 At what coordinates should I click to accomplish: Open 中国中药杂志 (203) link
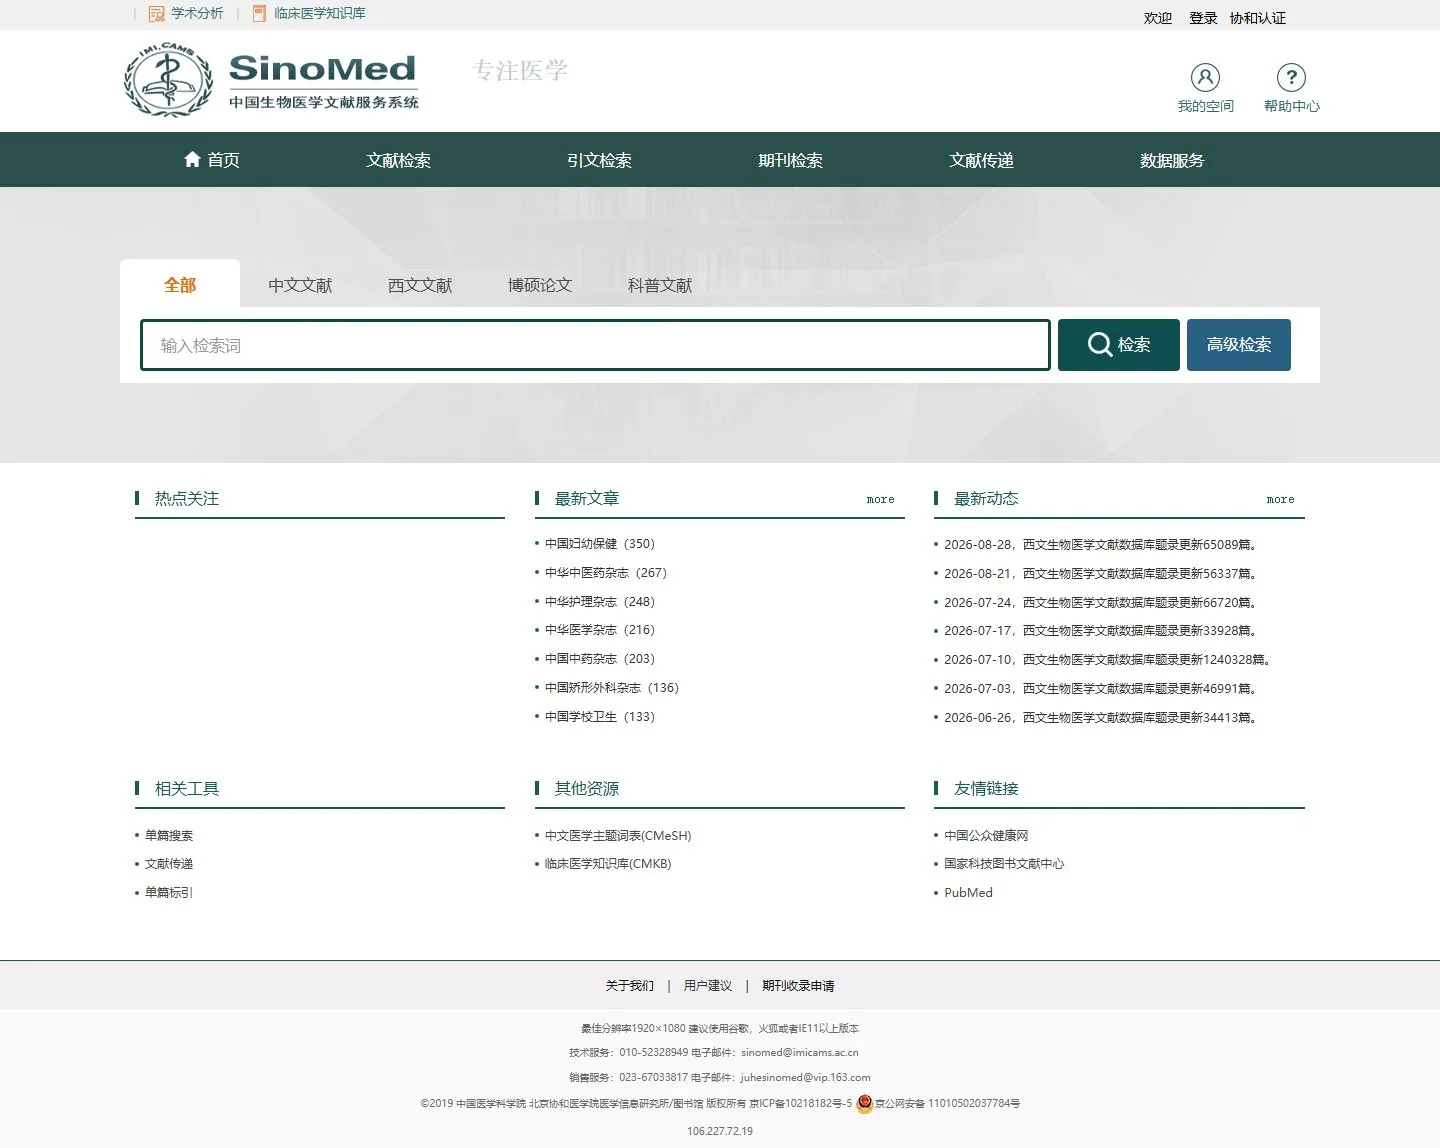coord(600,659)
